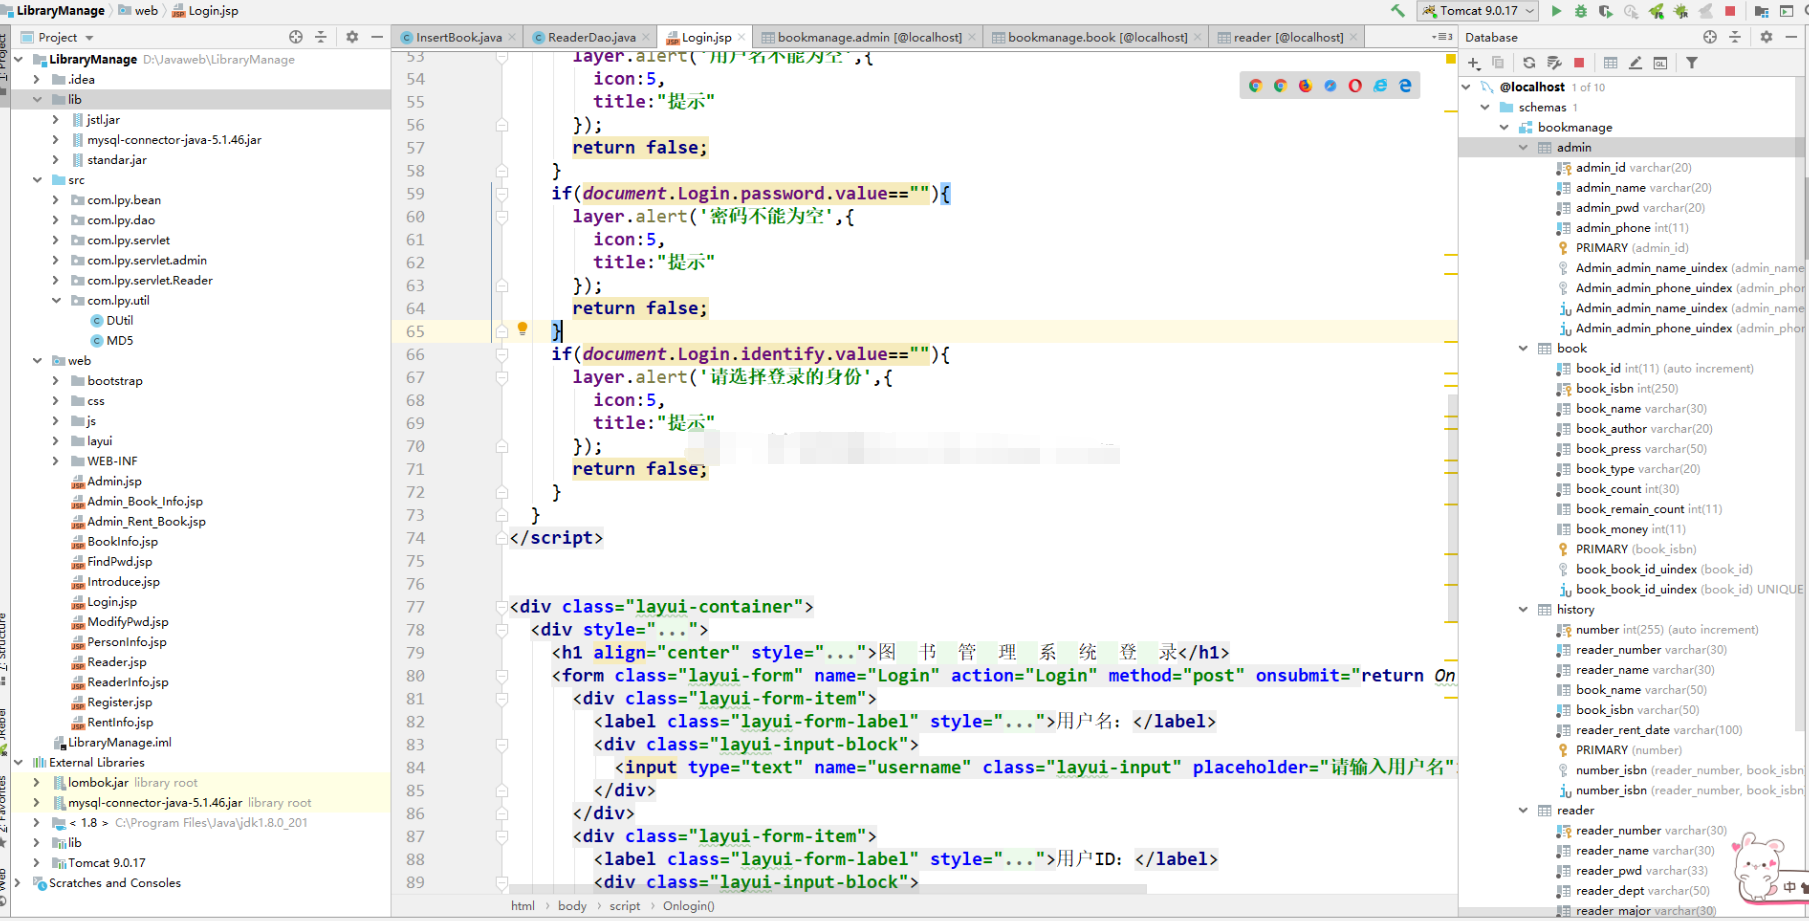The height and width of the screenshot is (921, 1809).
Task: Collapse the book table in Database tree
Action: point(1524,348)
